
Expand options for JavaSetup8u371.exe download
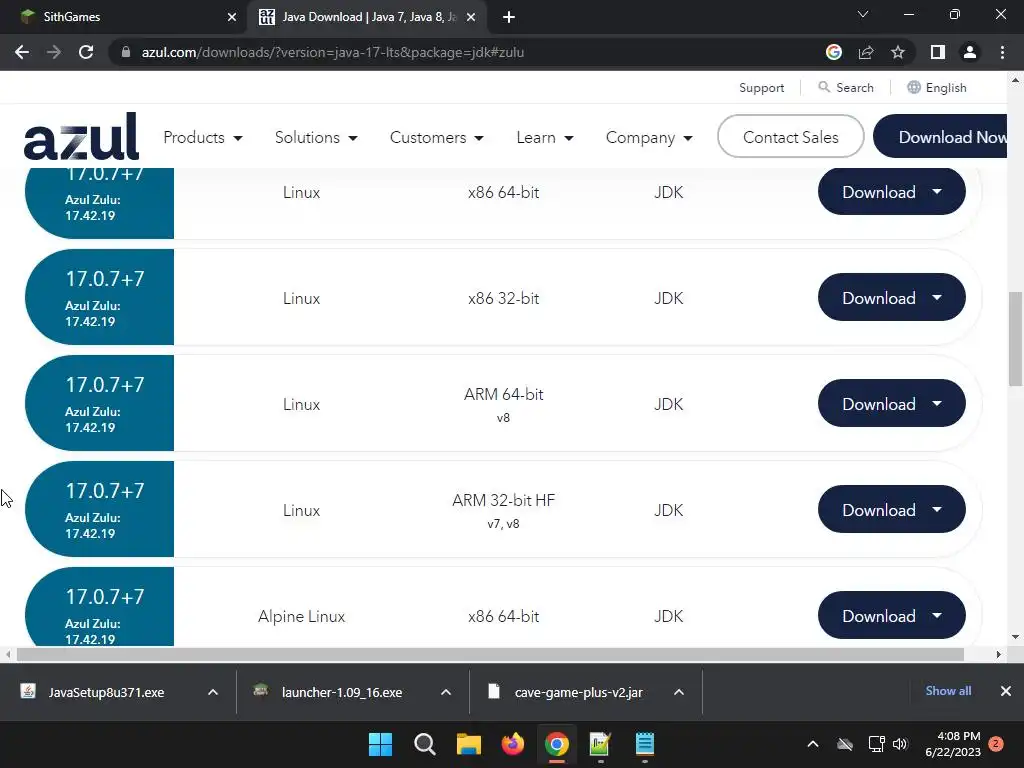[x=213, y=692]
